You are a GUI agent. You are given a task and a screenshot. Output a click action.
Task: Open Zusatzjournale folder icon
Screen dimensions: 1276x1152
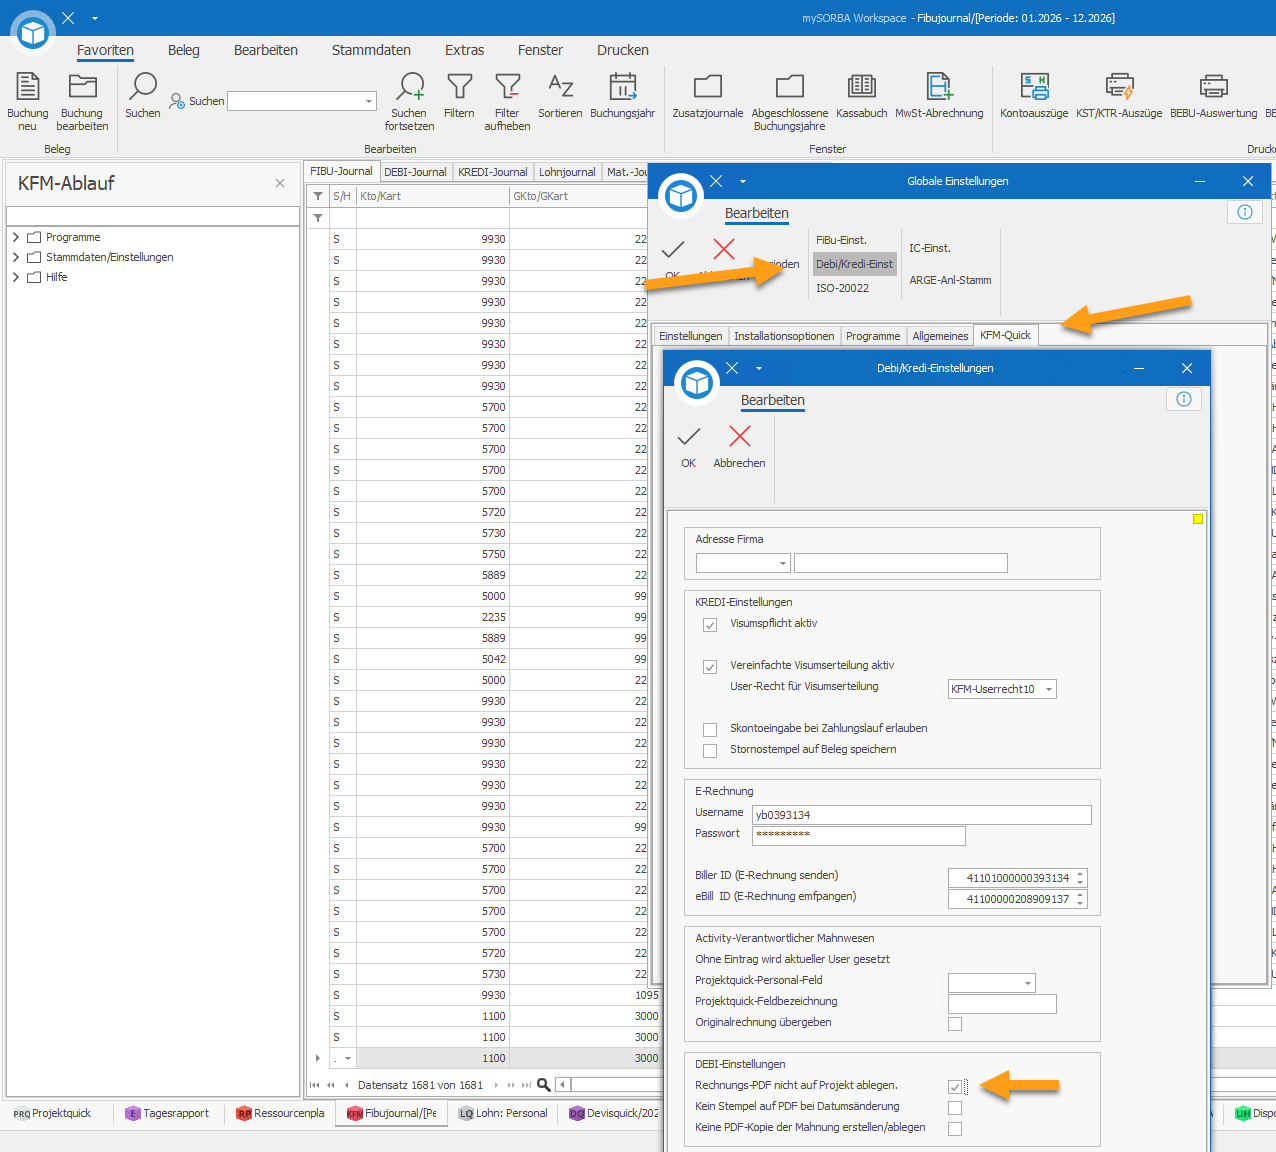pos(708,87)
